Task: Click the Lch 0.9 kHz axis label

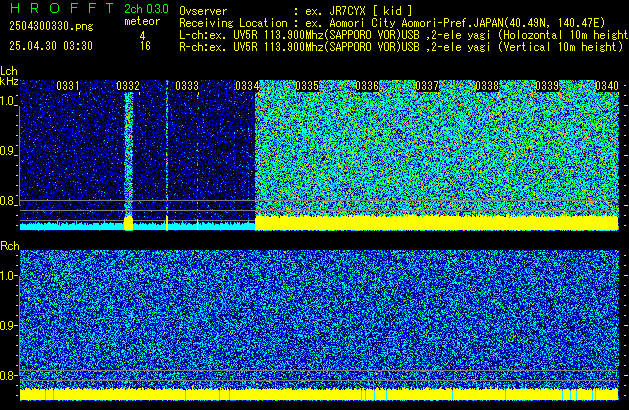Action: (8, 151)
